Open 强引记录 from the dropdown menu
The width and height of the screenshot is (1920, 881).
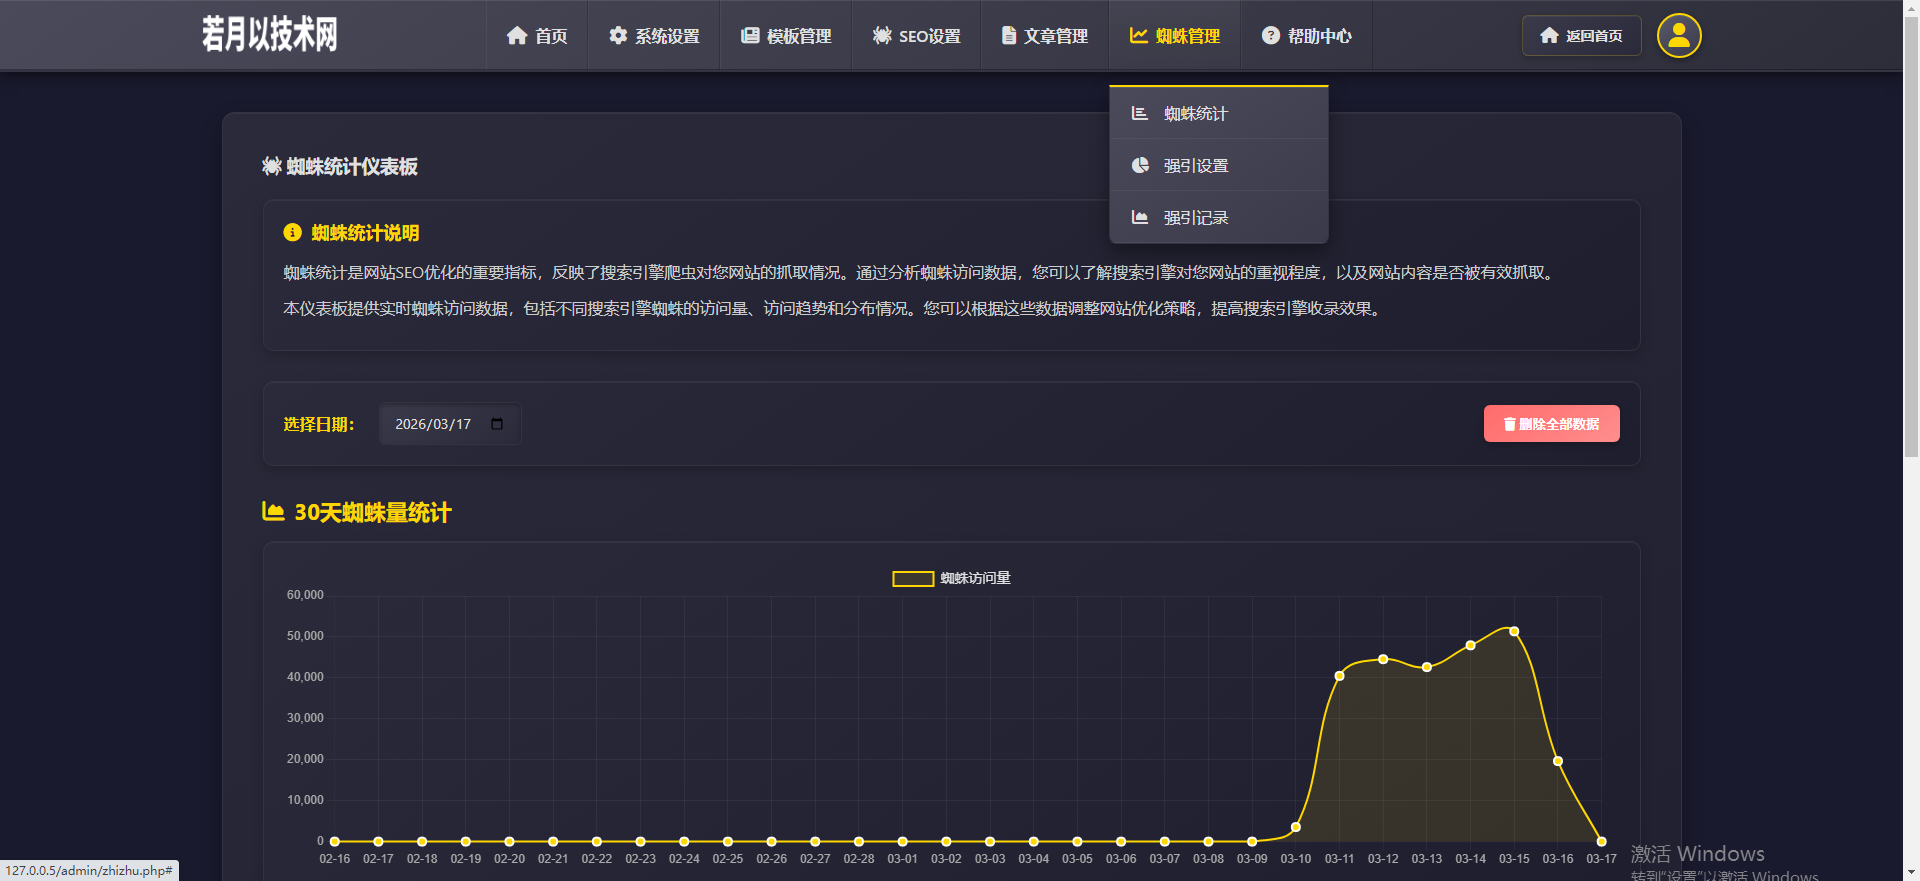pos(1195,218)
